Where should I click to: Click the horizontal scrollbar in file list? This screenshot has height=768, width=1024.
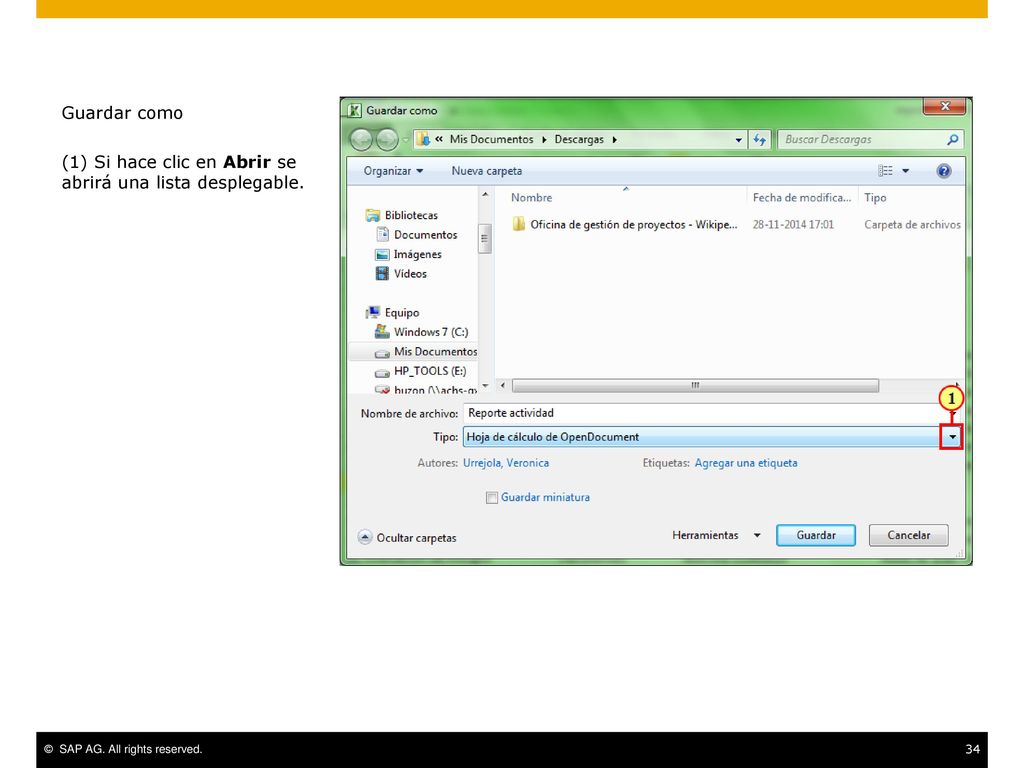[x=695, y=386]
